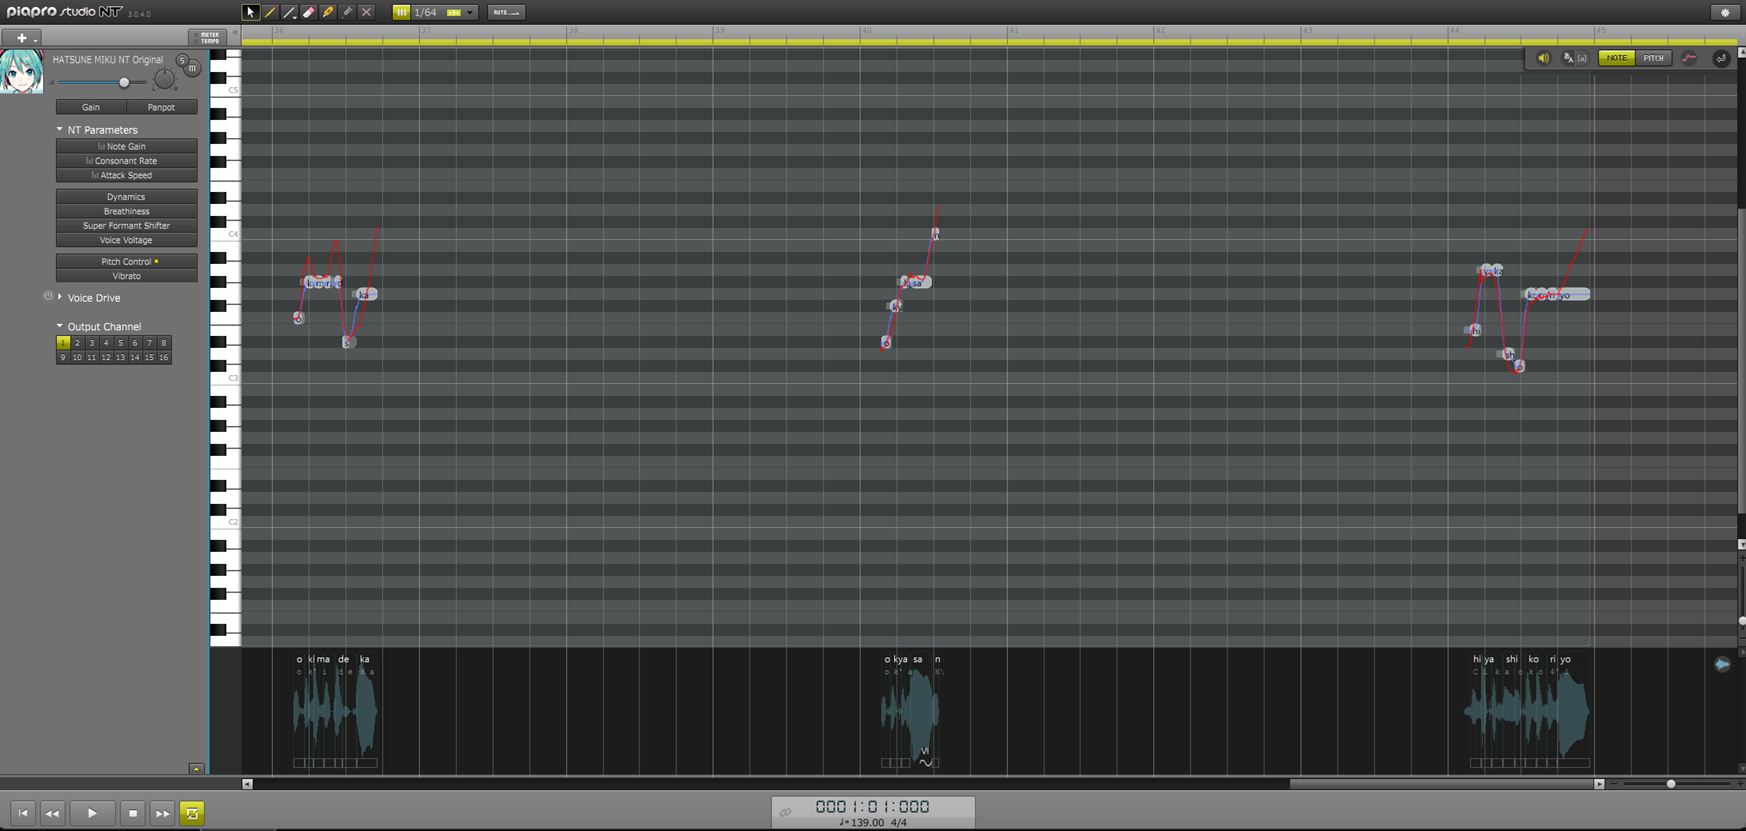This screenshot has width=1746, height=831.
Task: Click the return arrow icon
Action: pyautogui.click(x=1721, y=58)
